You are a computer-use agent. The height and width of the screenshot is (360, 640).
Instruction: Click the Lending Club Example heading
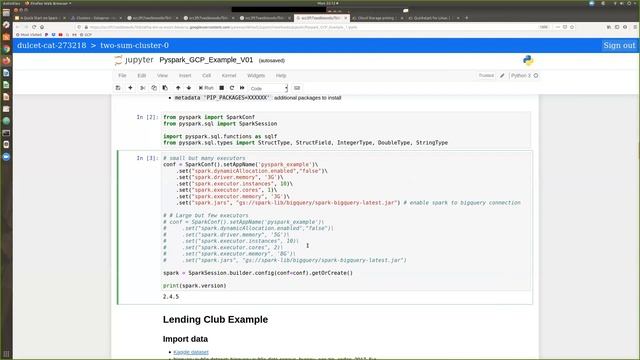point(215,320)
